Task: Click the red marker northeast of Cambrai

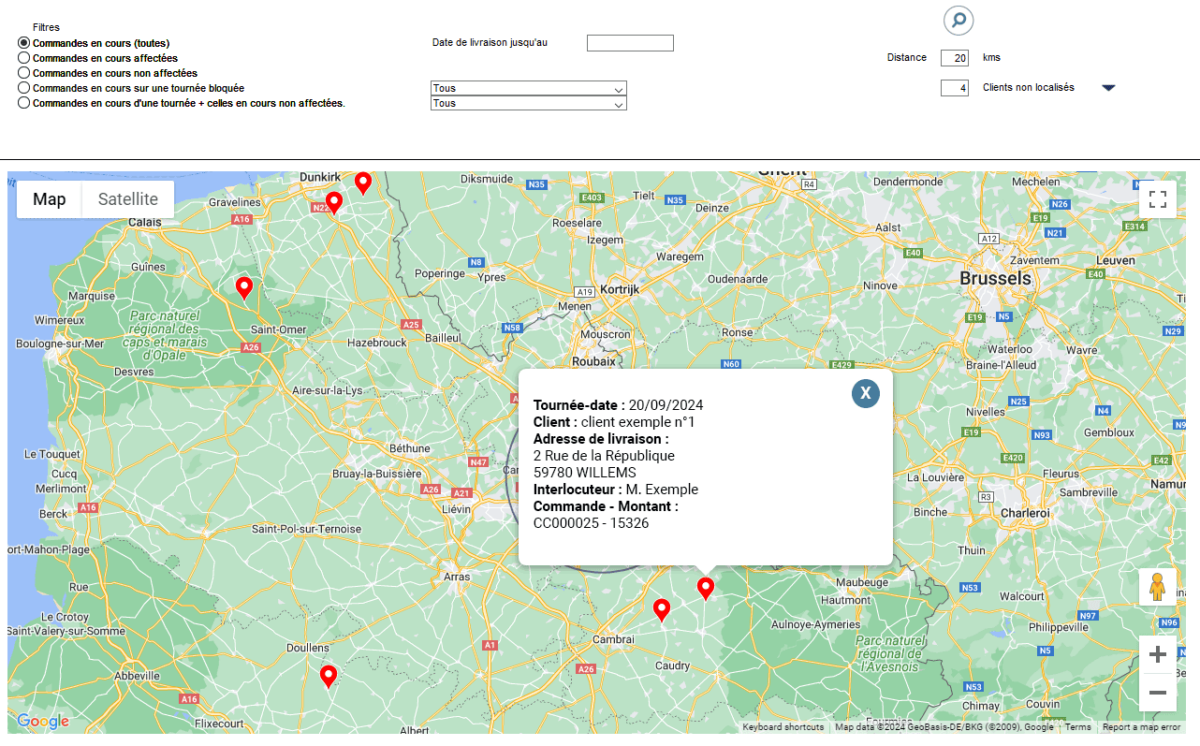Action: coord(661,610)
